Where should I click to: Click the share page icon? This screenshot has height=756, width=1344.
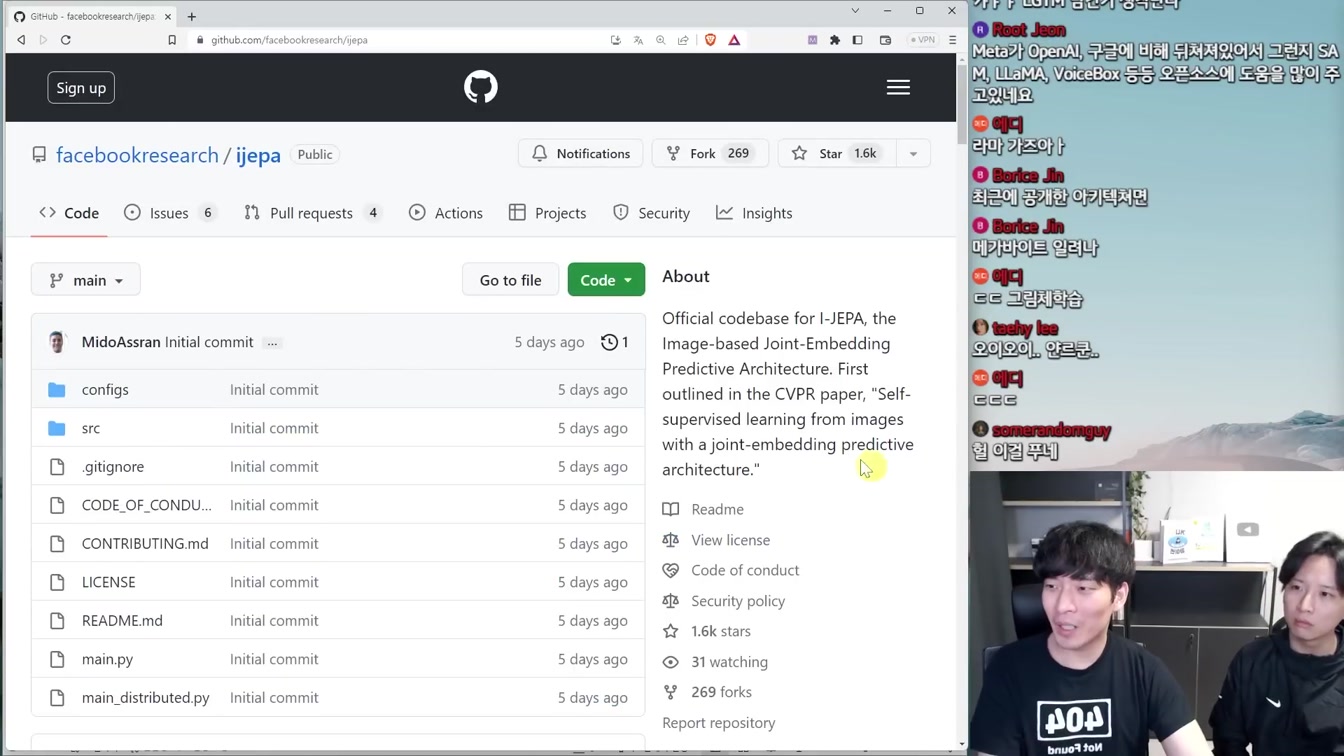click(683, 40)
